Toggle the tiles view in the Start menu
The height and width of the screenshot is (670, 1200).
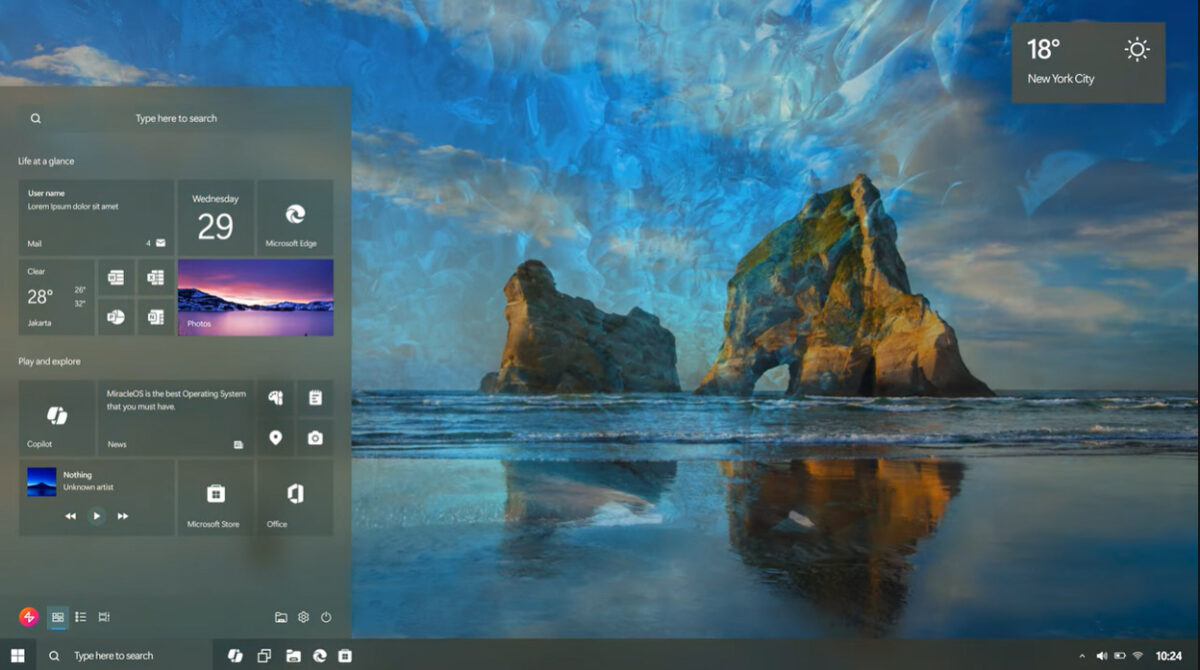coord(58,617)
